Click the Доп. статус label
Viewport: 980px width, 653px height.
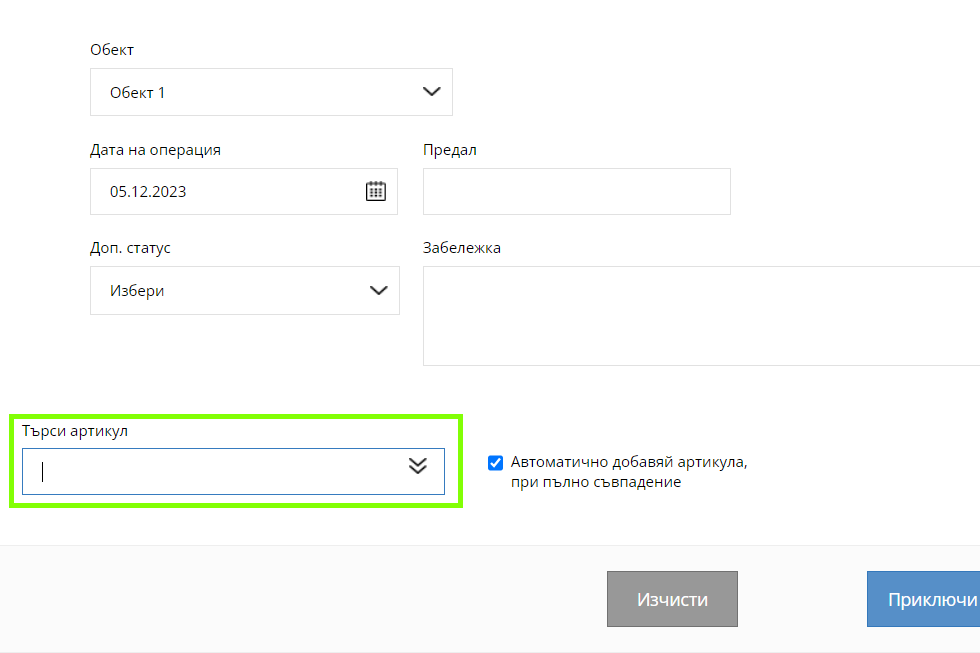tap(130, 248)
